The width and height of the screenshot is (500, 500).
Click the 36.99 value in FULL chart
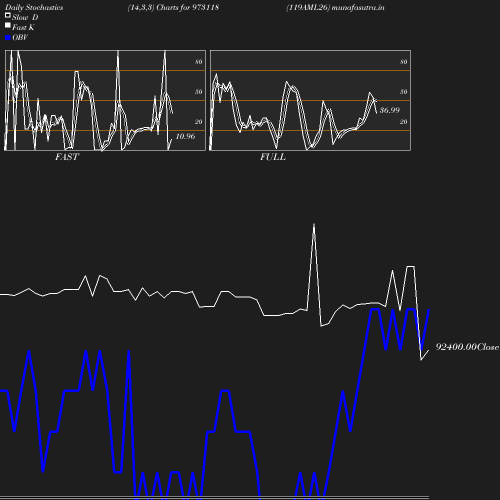coord(390,110)
